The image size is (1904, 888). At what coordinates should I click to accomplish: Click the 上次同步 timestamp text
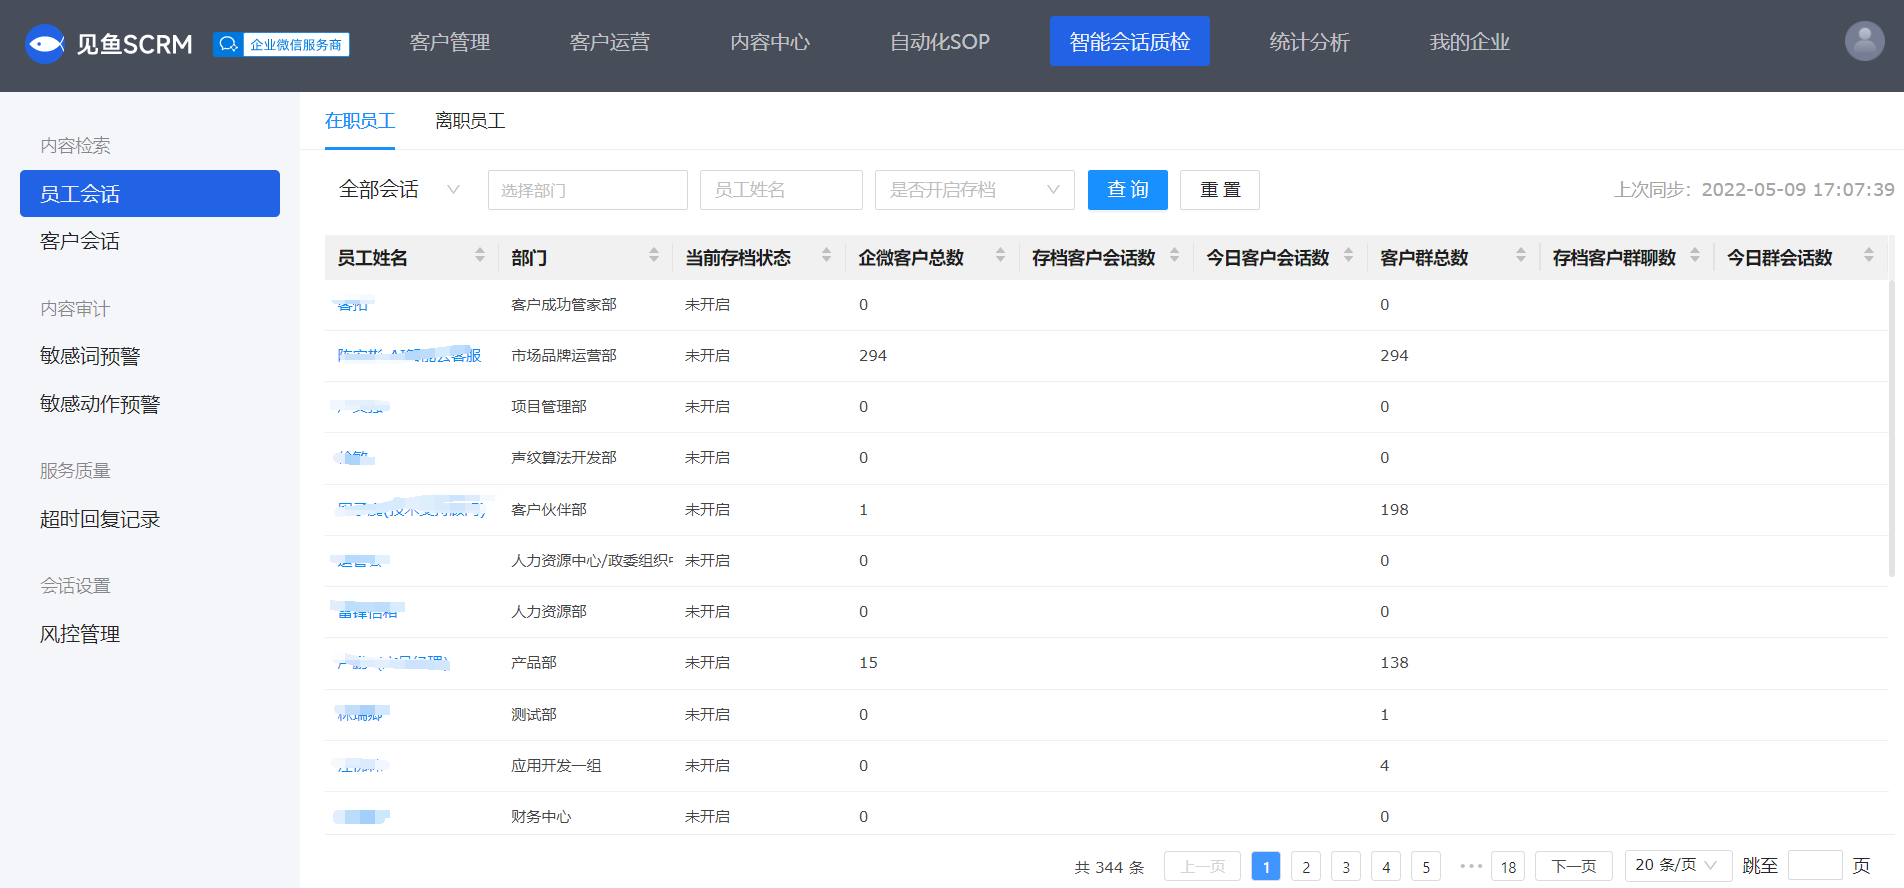pyautogui.click(x=1754, y=190)
